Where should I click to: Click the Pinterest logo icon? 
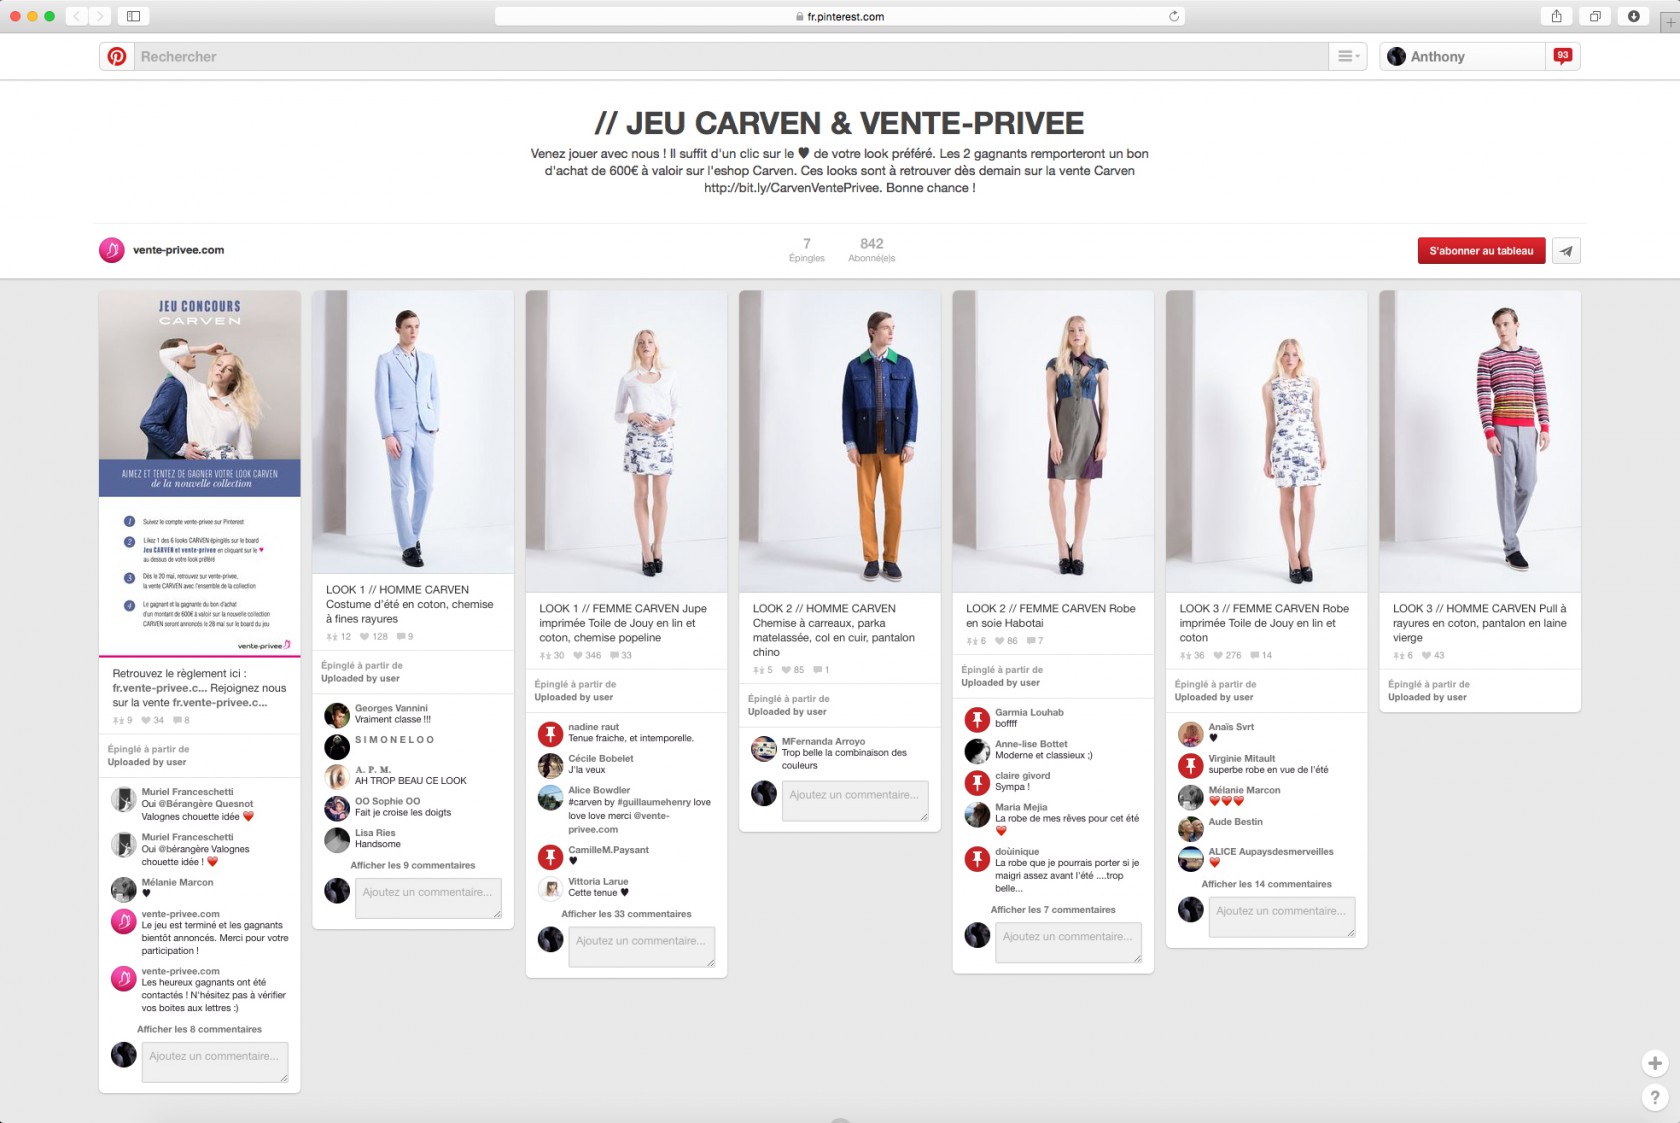117,57
